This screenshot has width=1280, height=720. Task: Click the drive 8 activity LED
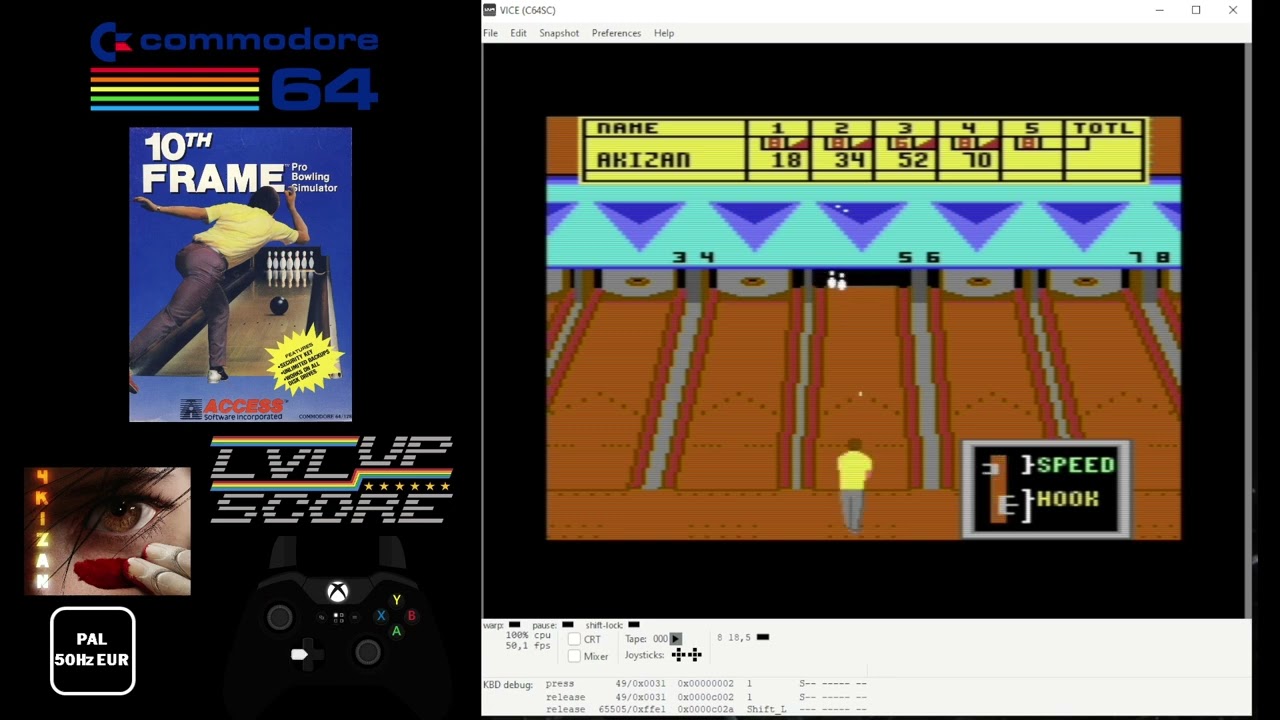click(x=763, y=637)
